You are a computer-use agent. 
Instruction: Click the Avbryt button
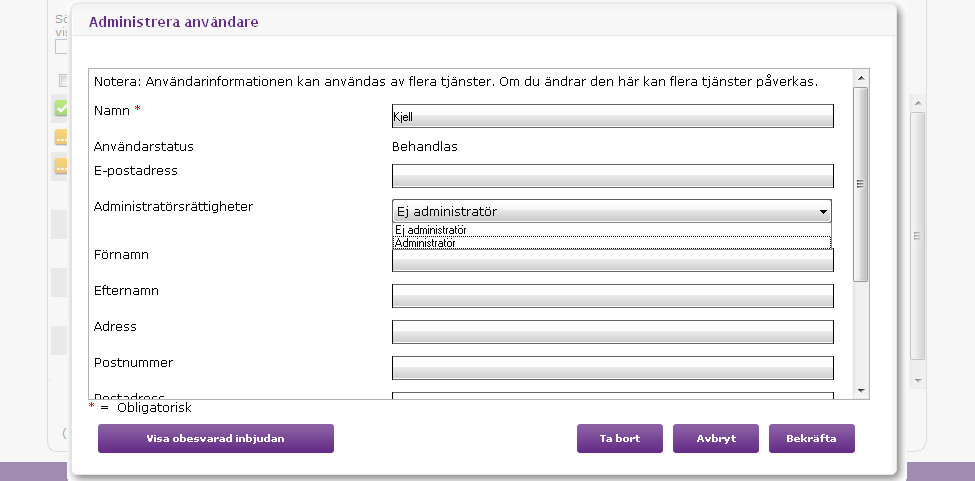[x=716, y=438]
